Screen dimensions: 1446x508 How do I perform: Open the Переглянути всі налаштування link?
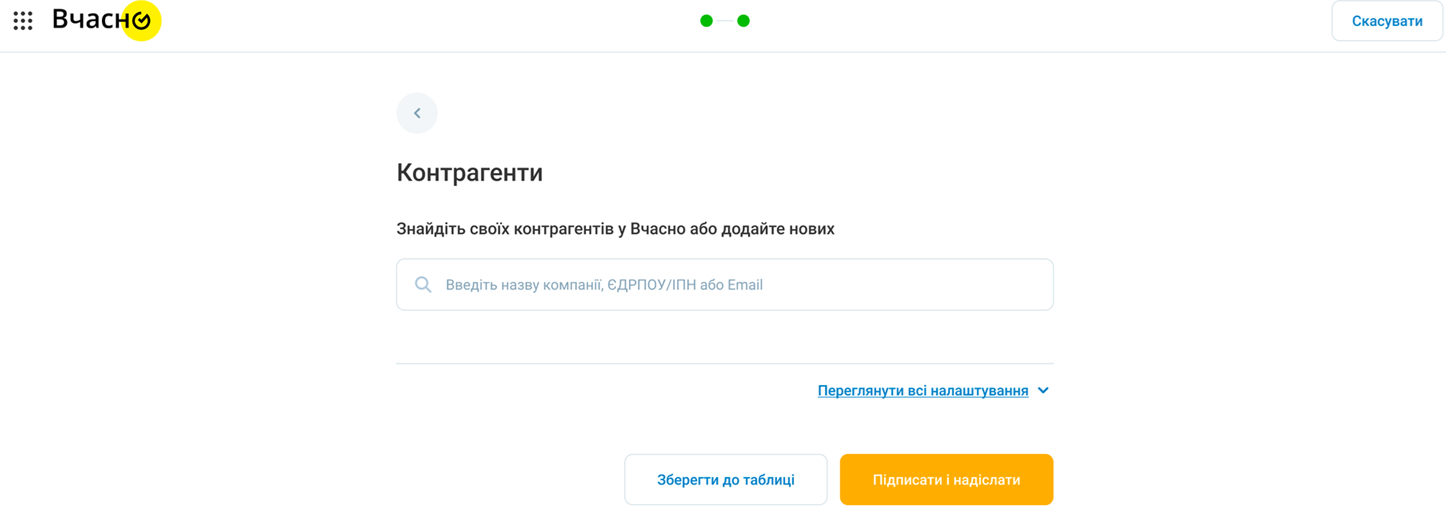pyautogui.click(x=923, y=391)
